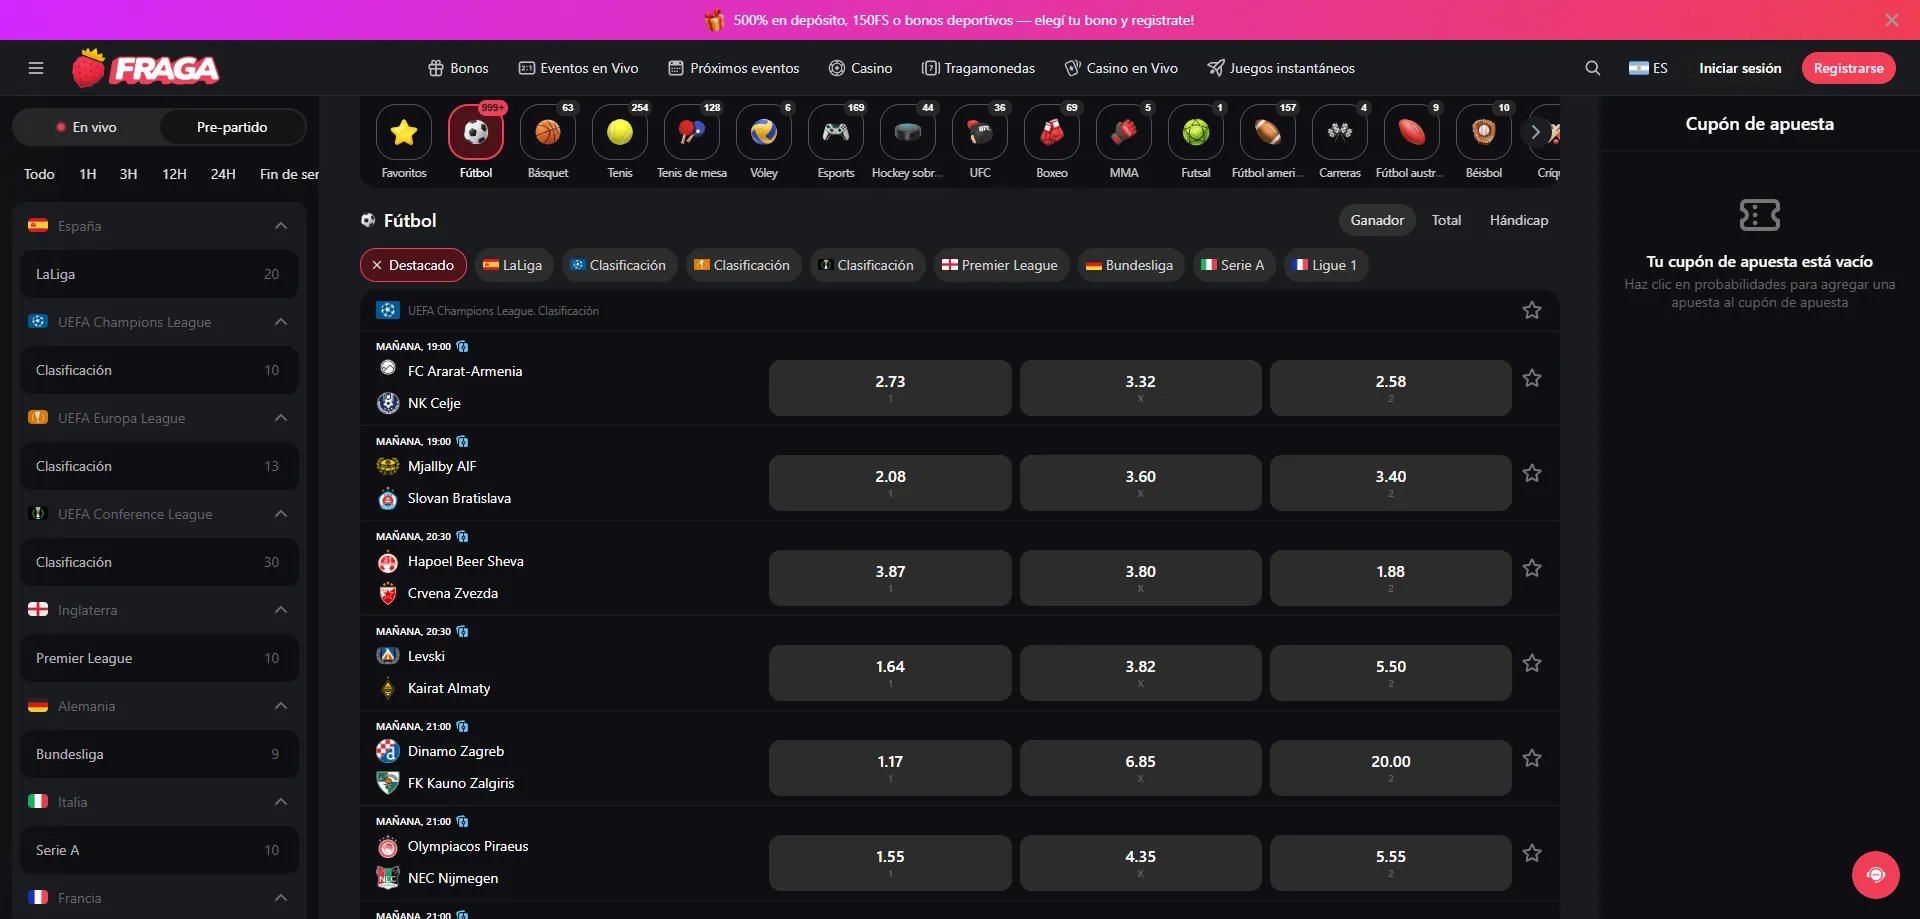The height and width of the screenshot is (919, 1920).
Task: Select the MMA sport icon
Action: coord(1124,132)
